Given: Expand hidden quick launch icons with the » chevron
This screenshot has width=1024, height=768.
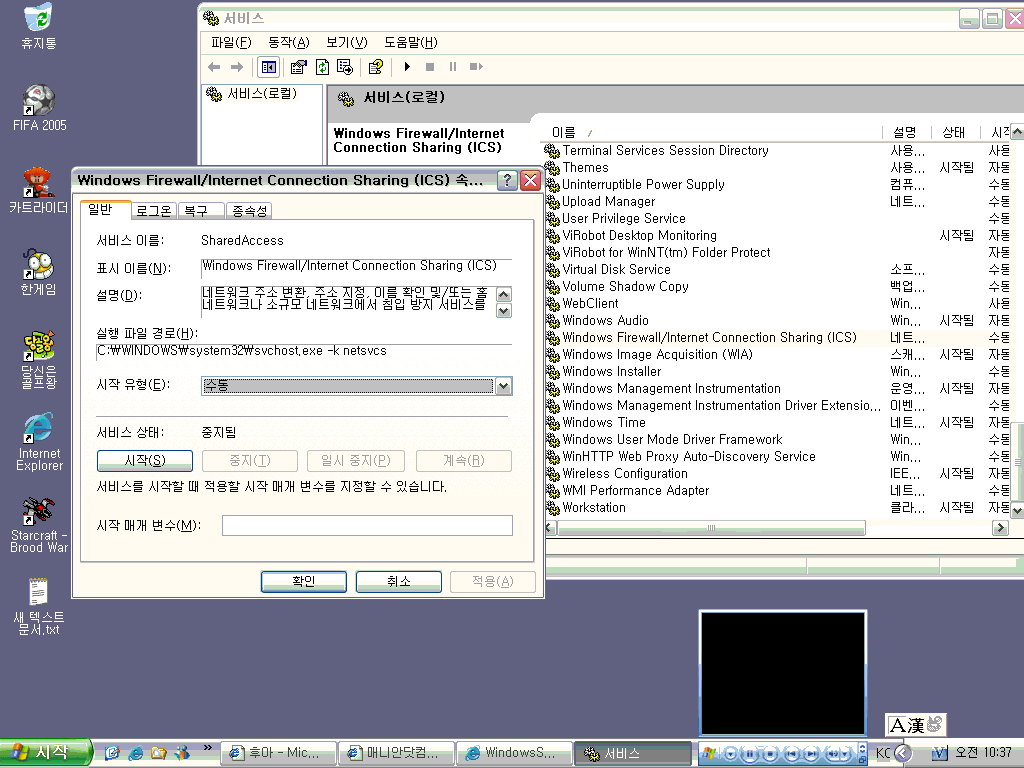Looking at the screenshot, I should [208, 748].
